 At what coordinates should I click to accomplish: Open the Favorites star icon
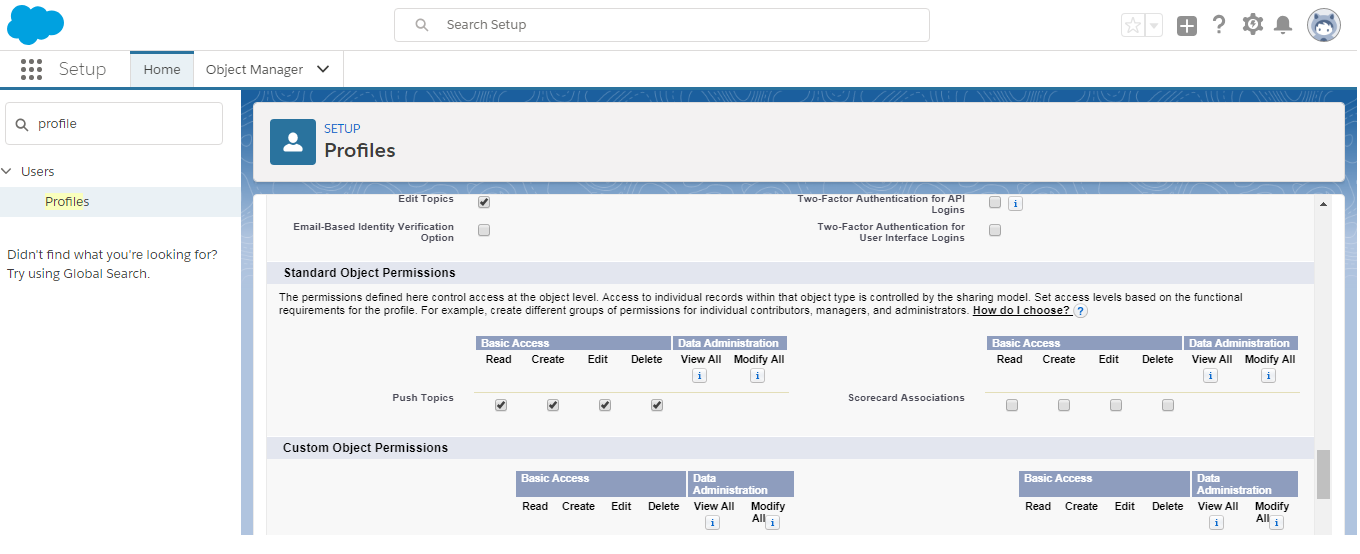[x=1132, y=26]
